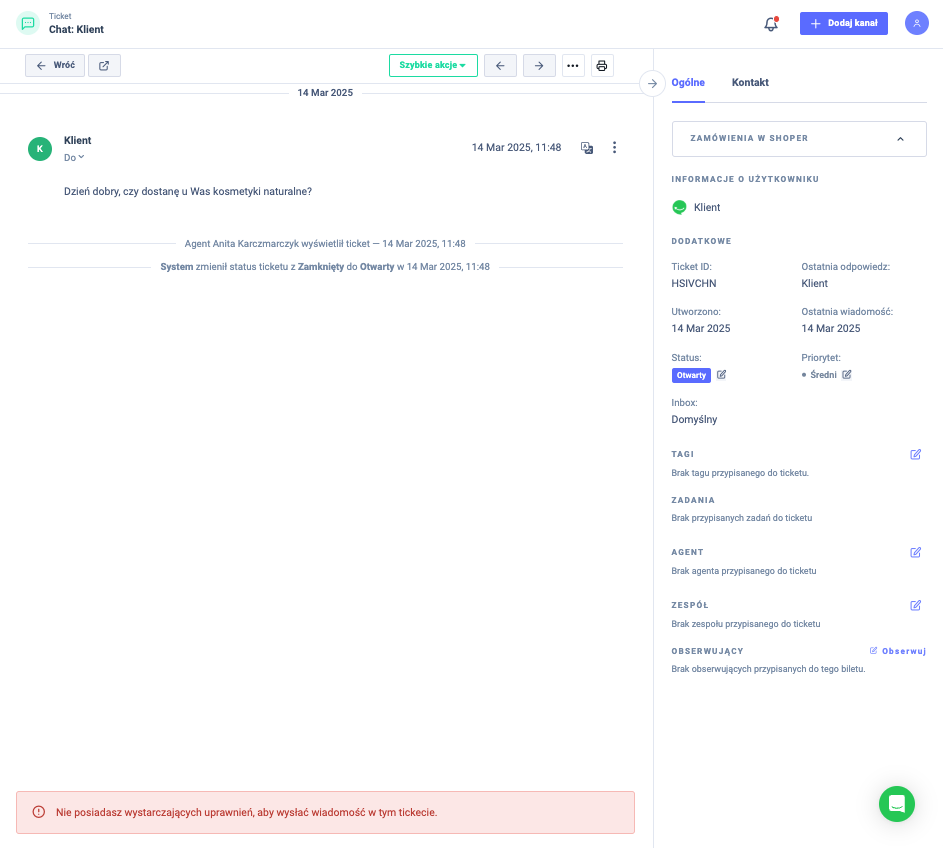Screen dimensions: 943x848
Task: Translate the client's message
Action: pyautogui.click(x=587, y=148)
